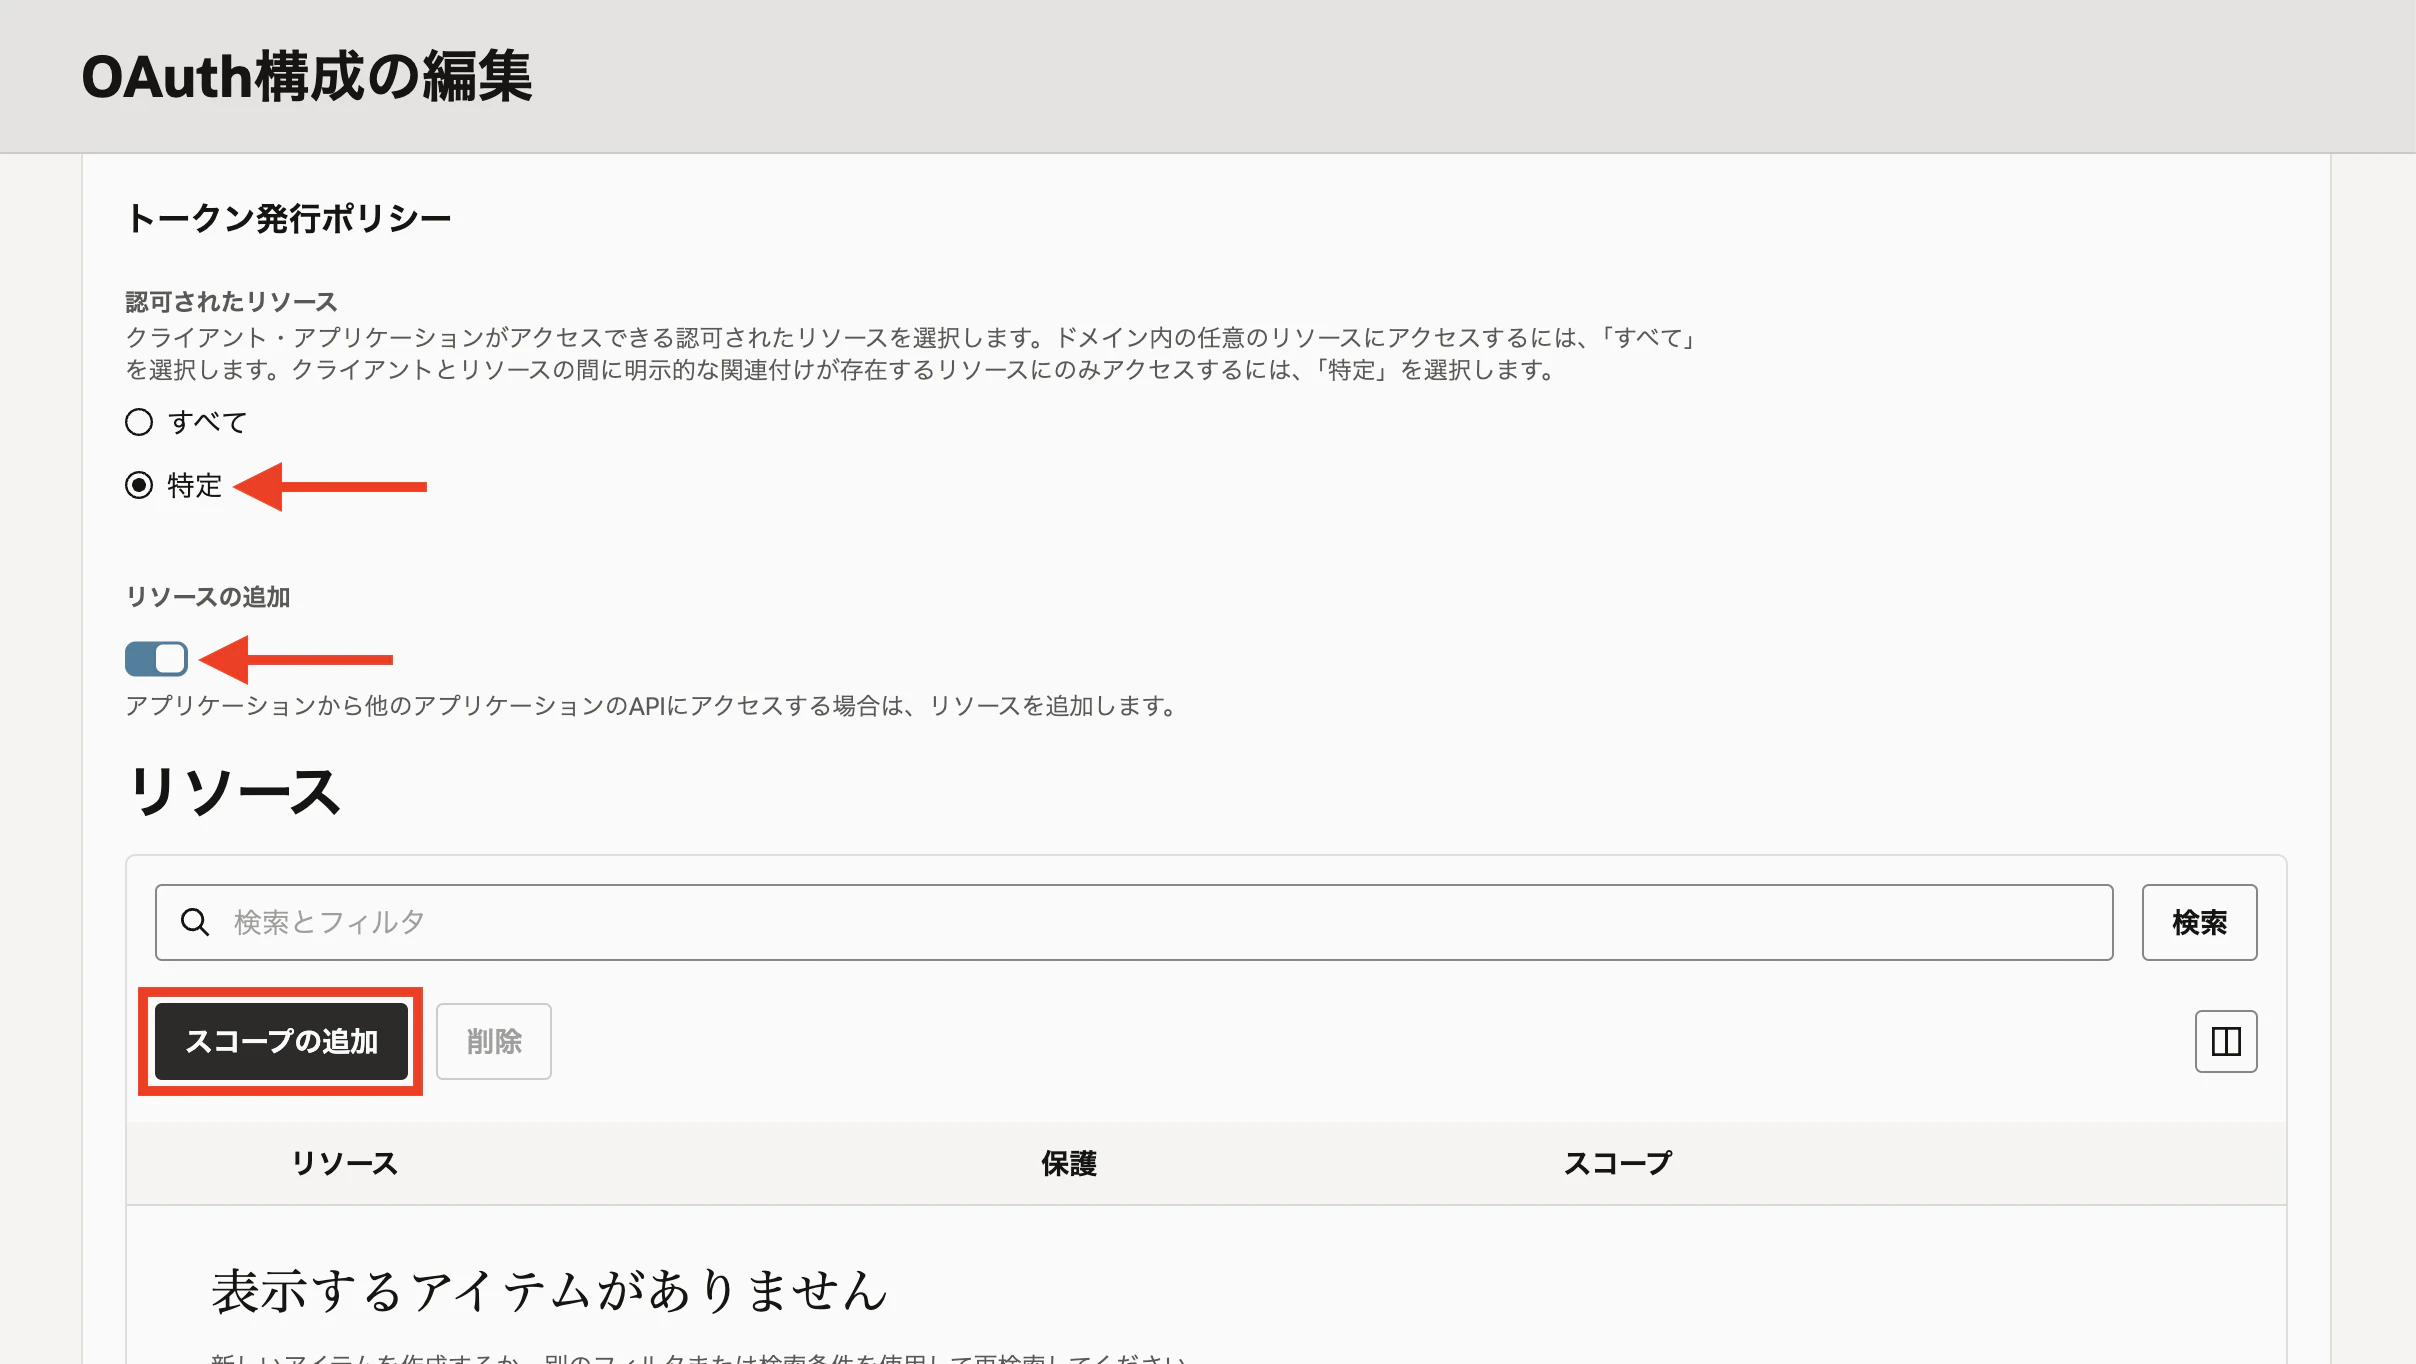Click the リソース column header
2416x1364 pixels.
click(x=344, y=1163)
